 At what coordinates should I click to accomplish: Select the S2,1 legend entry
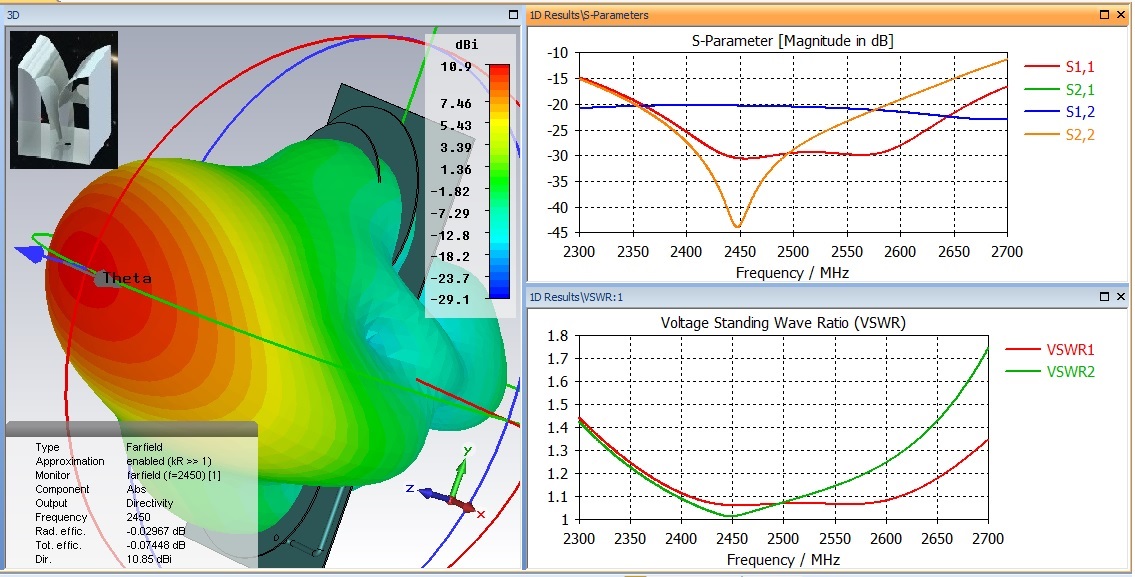pos(1059,89)
